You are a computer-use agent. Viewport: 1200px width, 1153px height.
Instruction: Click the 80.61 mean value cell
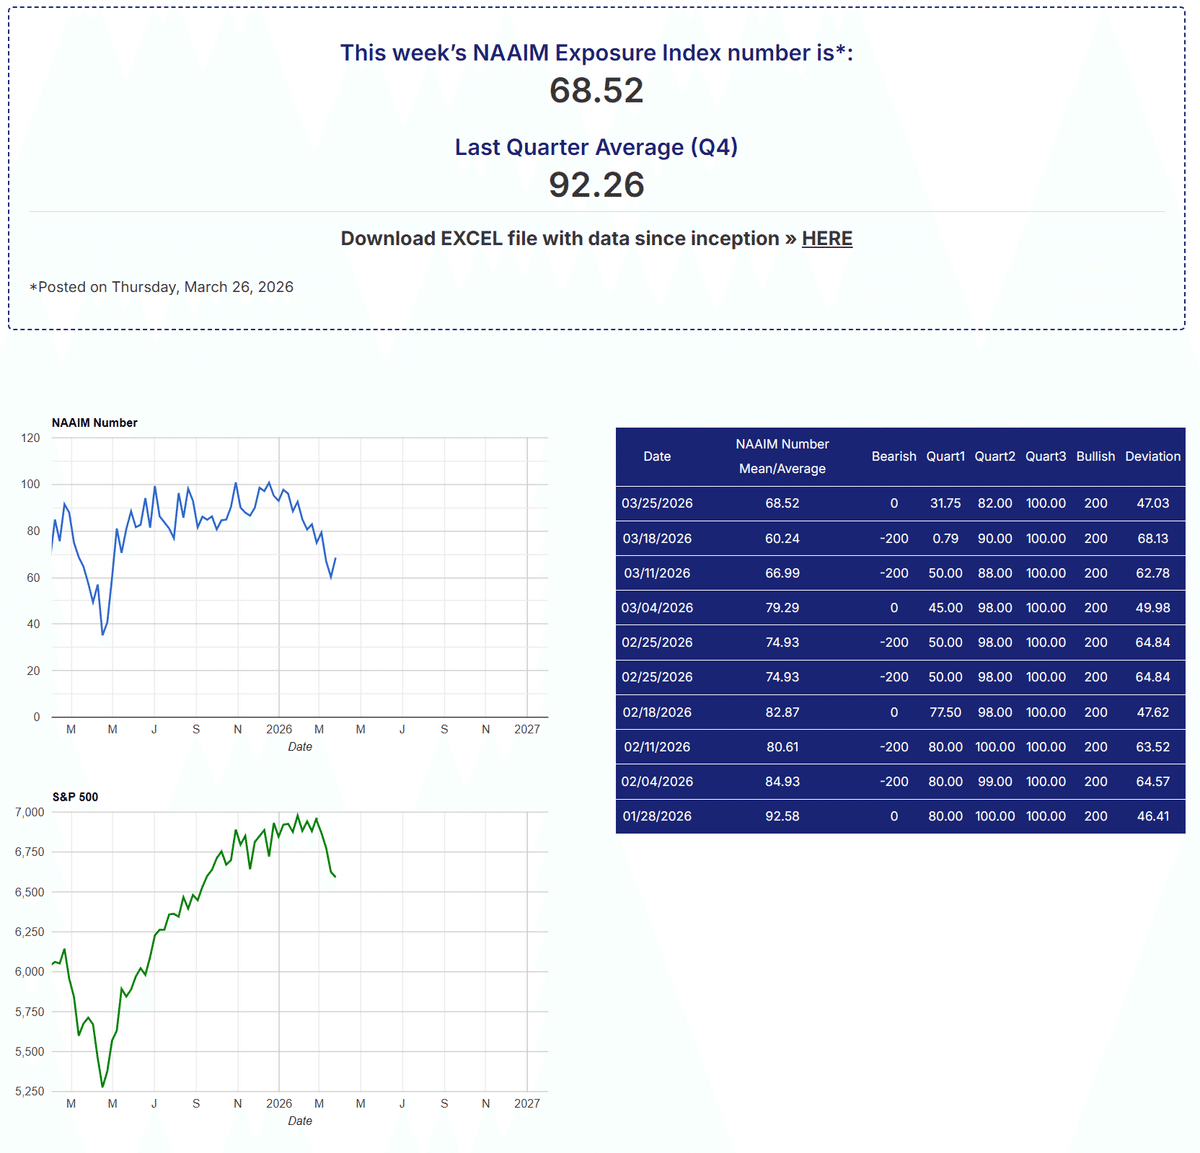(782, 747)
